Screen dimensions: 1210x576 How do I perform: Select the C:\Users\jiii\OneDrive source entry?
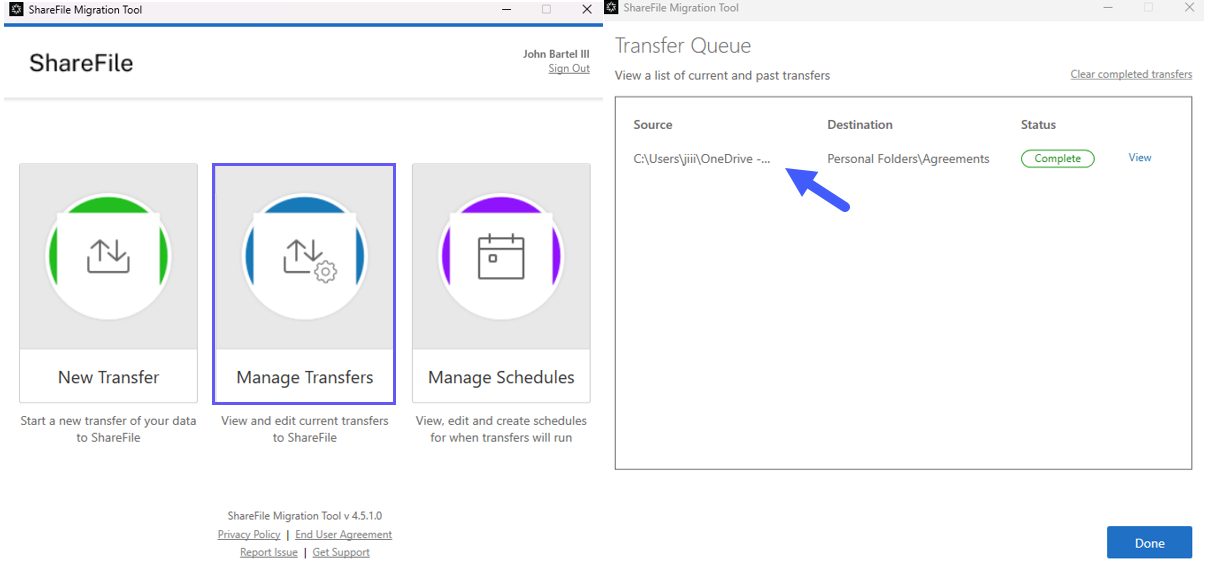pyautogui.click(x=701, y=159)
